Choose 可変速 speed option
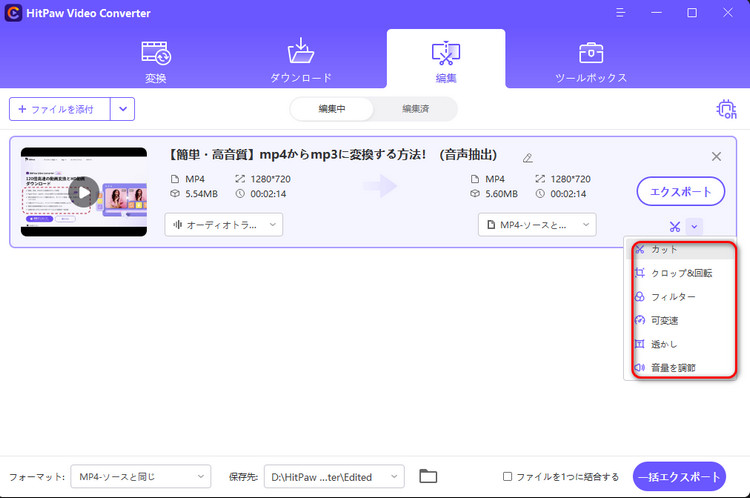750x498 pixels. coord(680,321)
